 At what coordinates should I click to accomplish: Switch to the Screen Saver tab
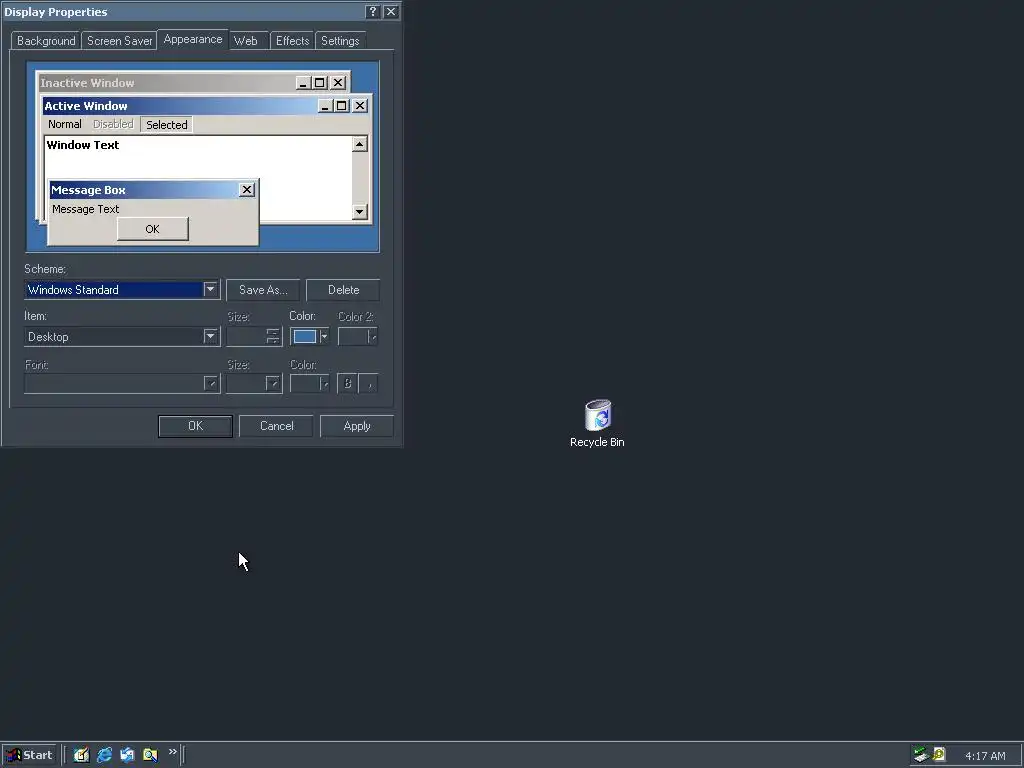120,40
